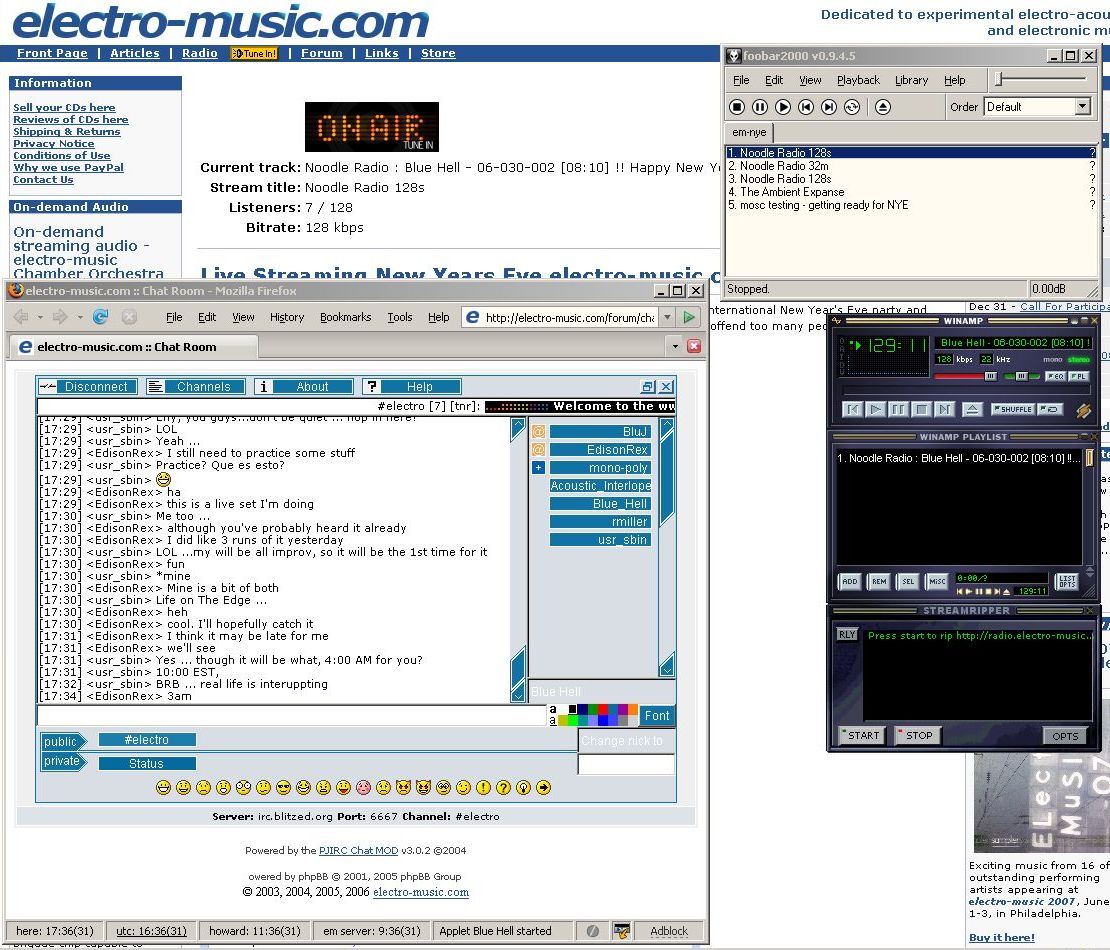Screen dimensions: 1110x950
Task: Click Winamp eject/open file button
Action: [973, 409]
